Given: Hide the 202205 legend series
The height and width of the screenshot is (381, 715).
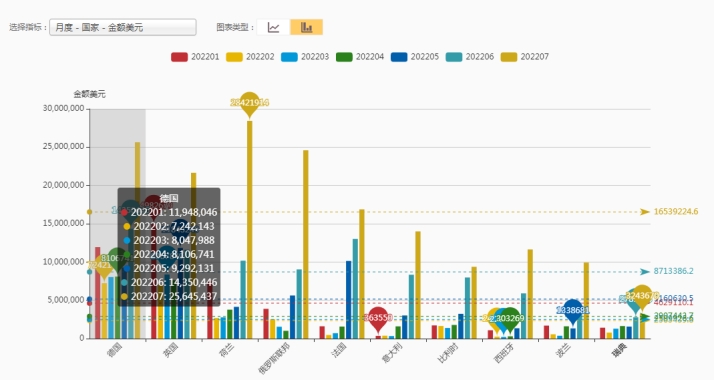Looking at the screenshot, I should click(x=415, y=57).
